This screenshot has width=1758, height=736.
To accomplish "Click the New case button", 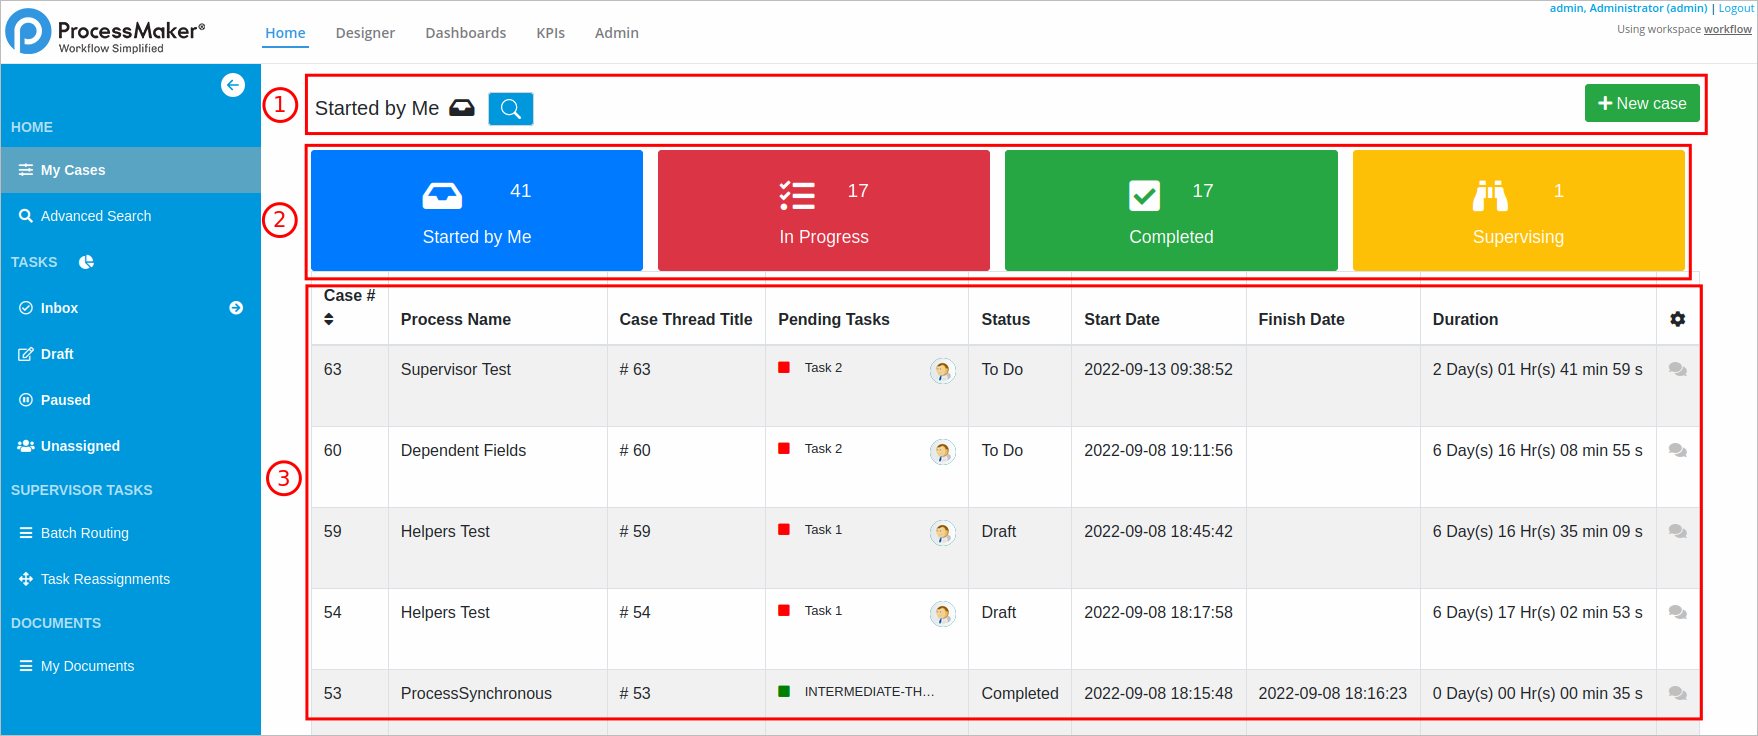I will 1641,103.
